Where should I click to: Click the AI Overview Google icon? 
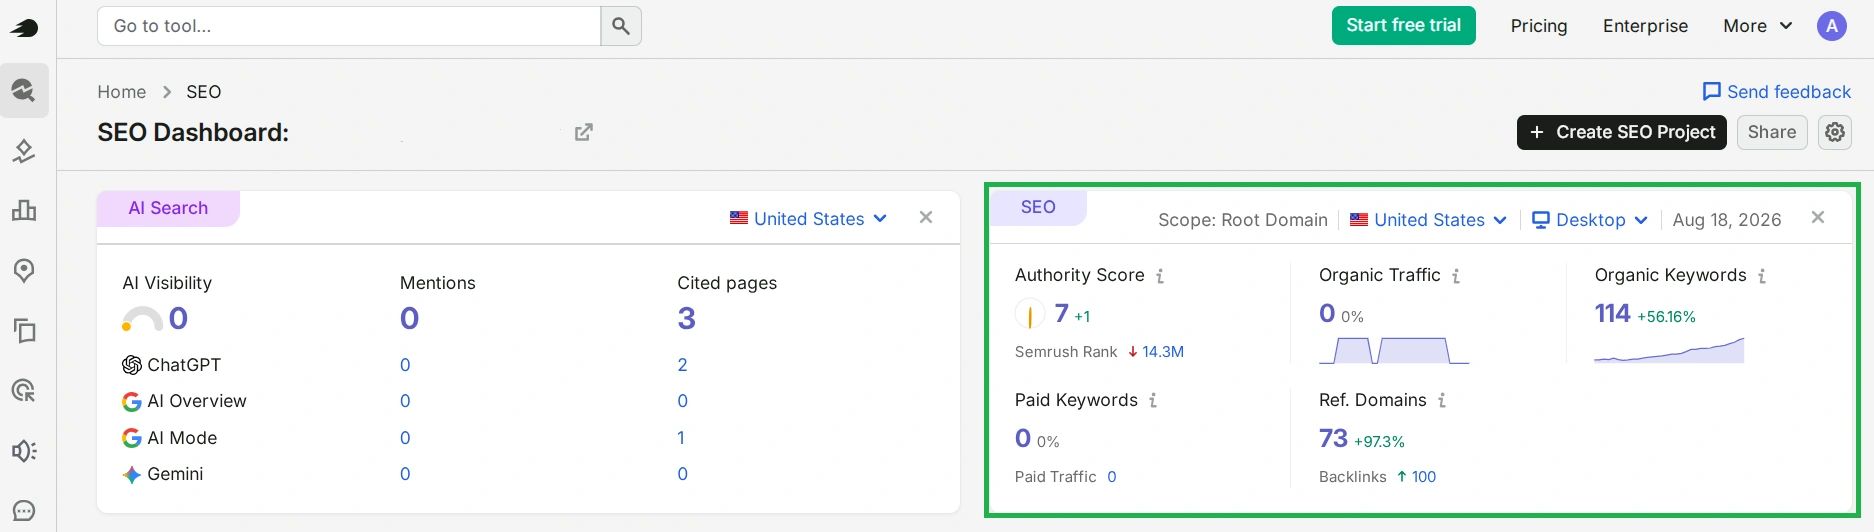click(x=131, y=402)
